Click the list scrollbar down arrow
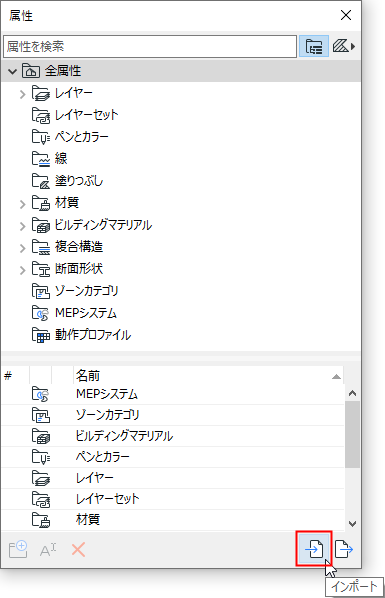385x598 pixels. [353, 524]
